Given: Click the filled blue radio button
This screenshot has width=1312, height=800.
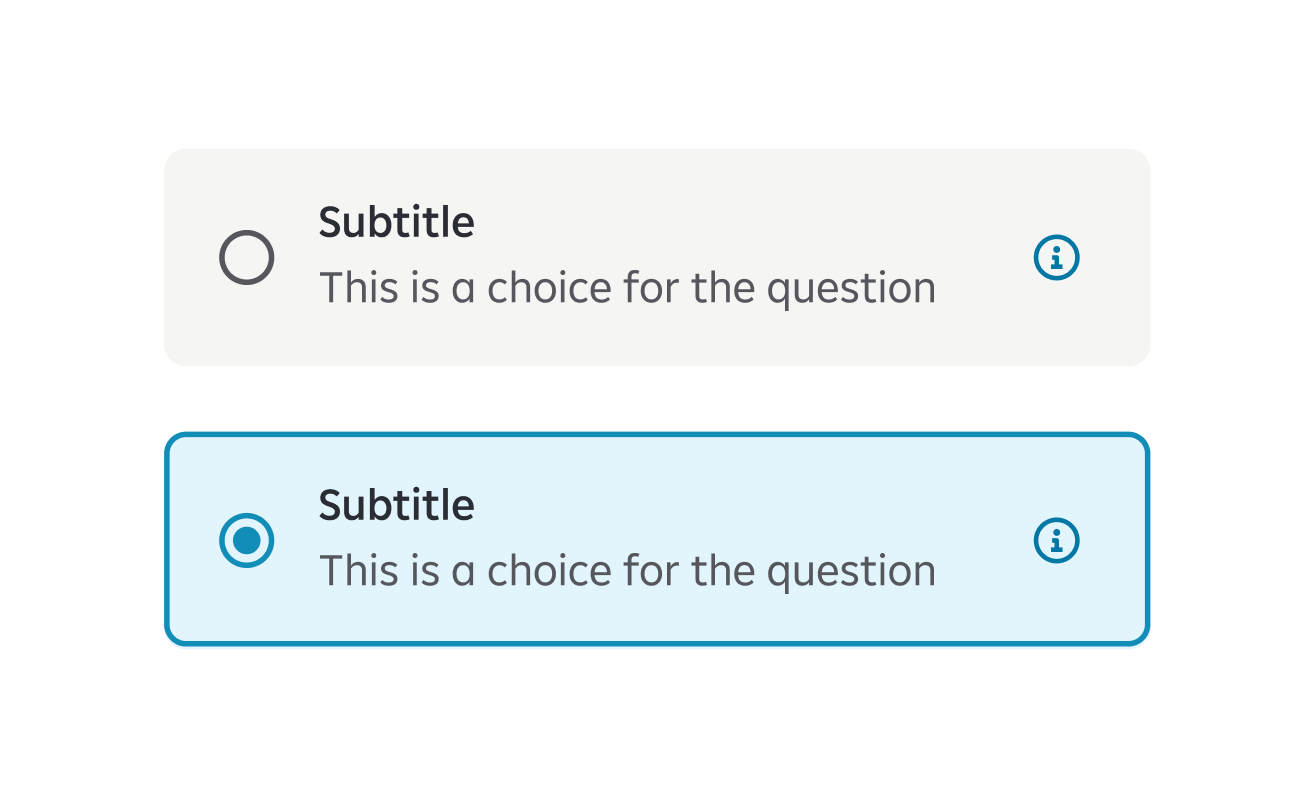Looking at the screenshot, I should (x=246, y=540).
